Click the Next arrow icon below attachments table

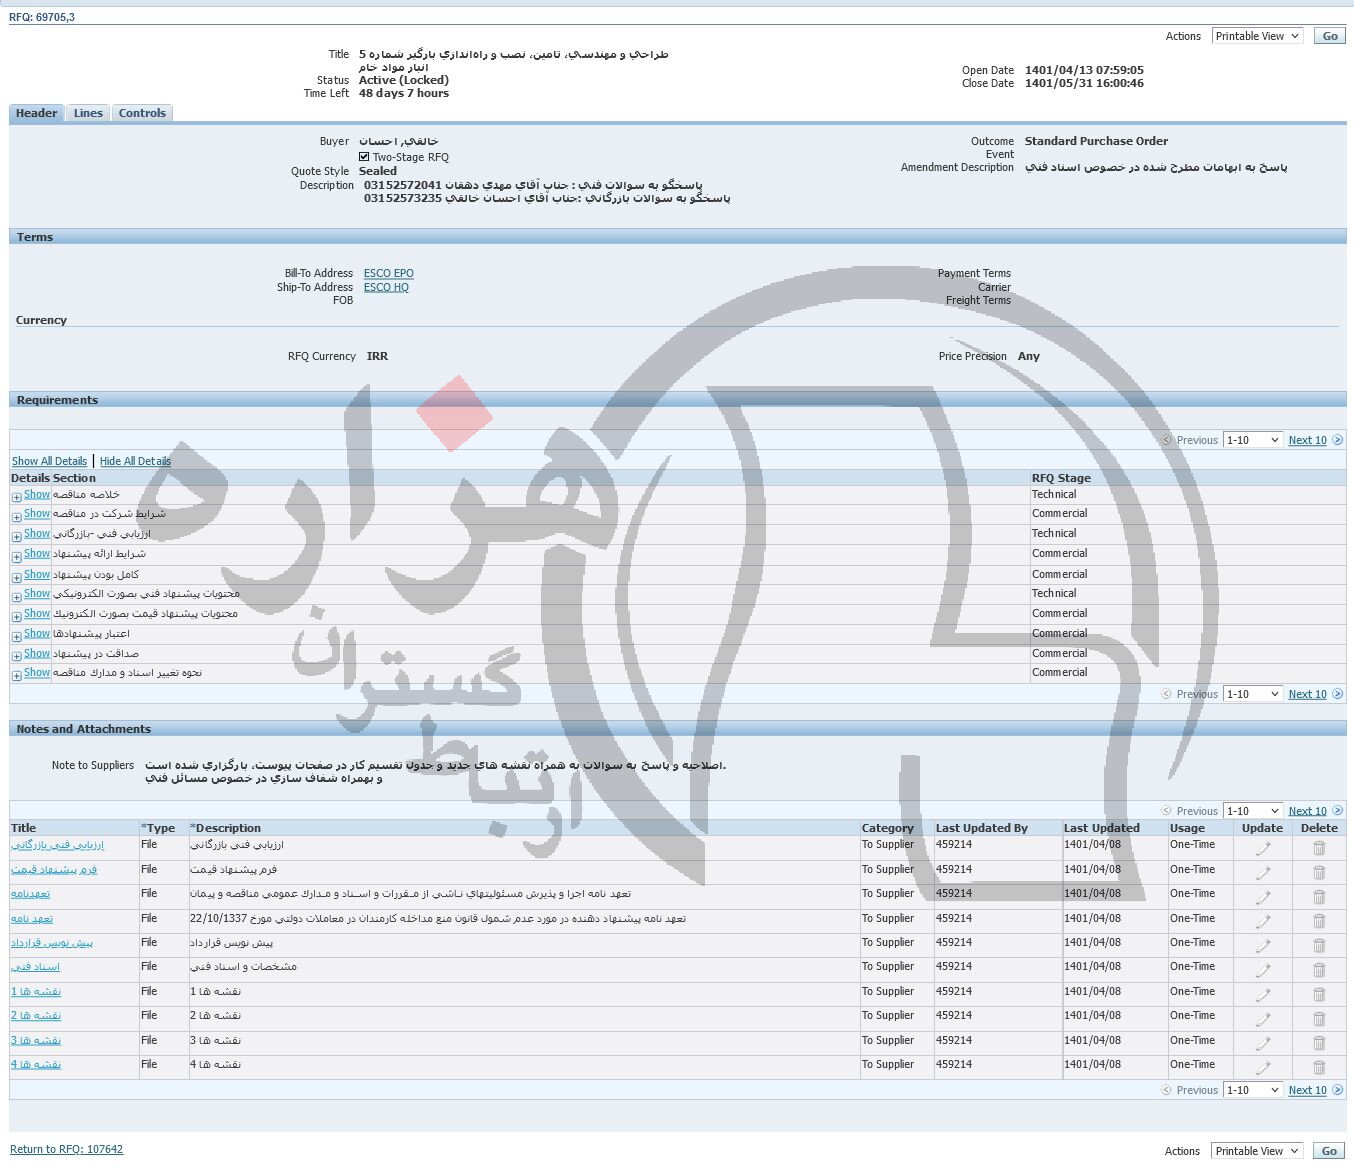click(x=1337, y=1090)
